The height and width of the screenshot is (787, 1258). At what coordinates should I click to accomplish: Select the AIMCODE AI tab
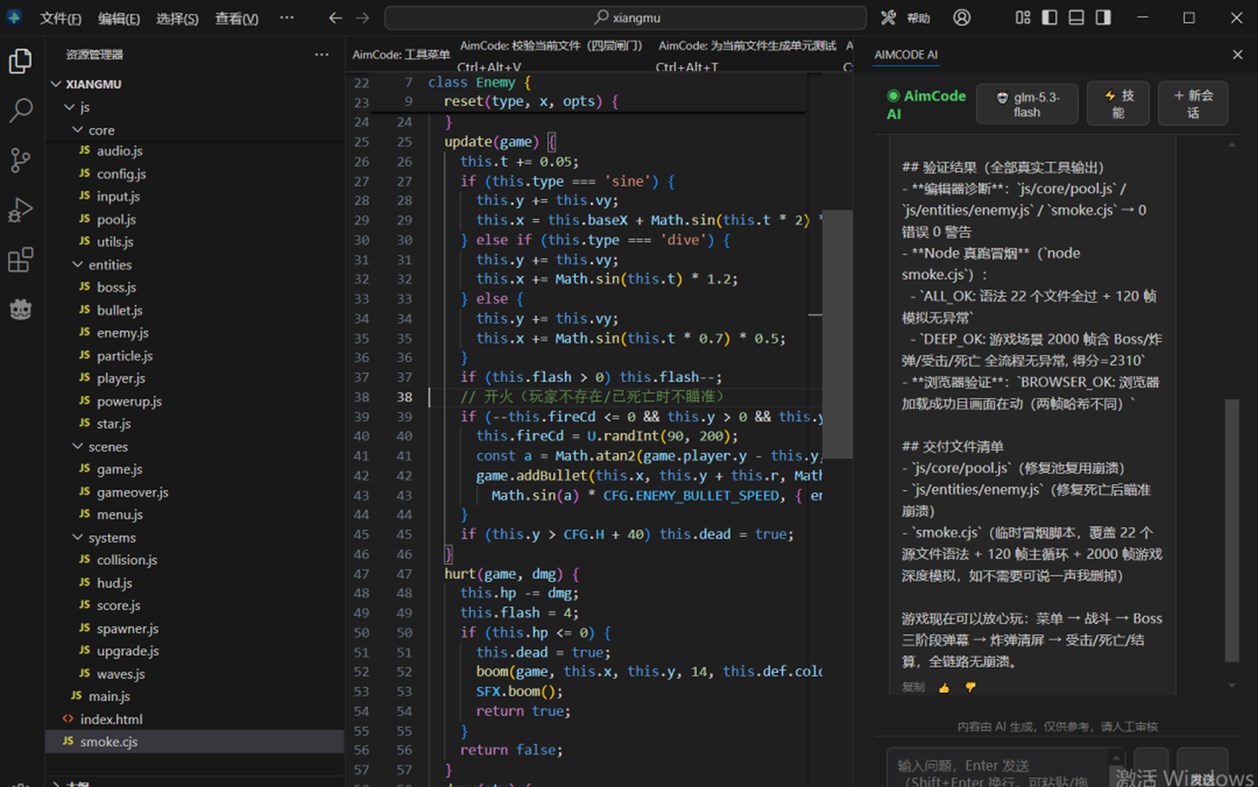[x=906, y=55]
